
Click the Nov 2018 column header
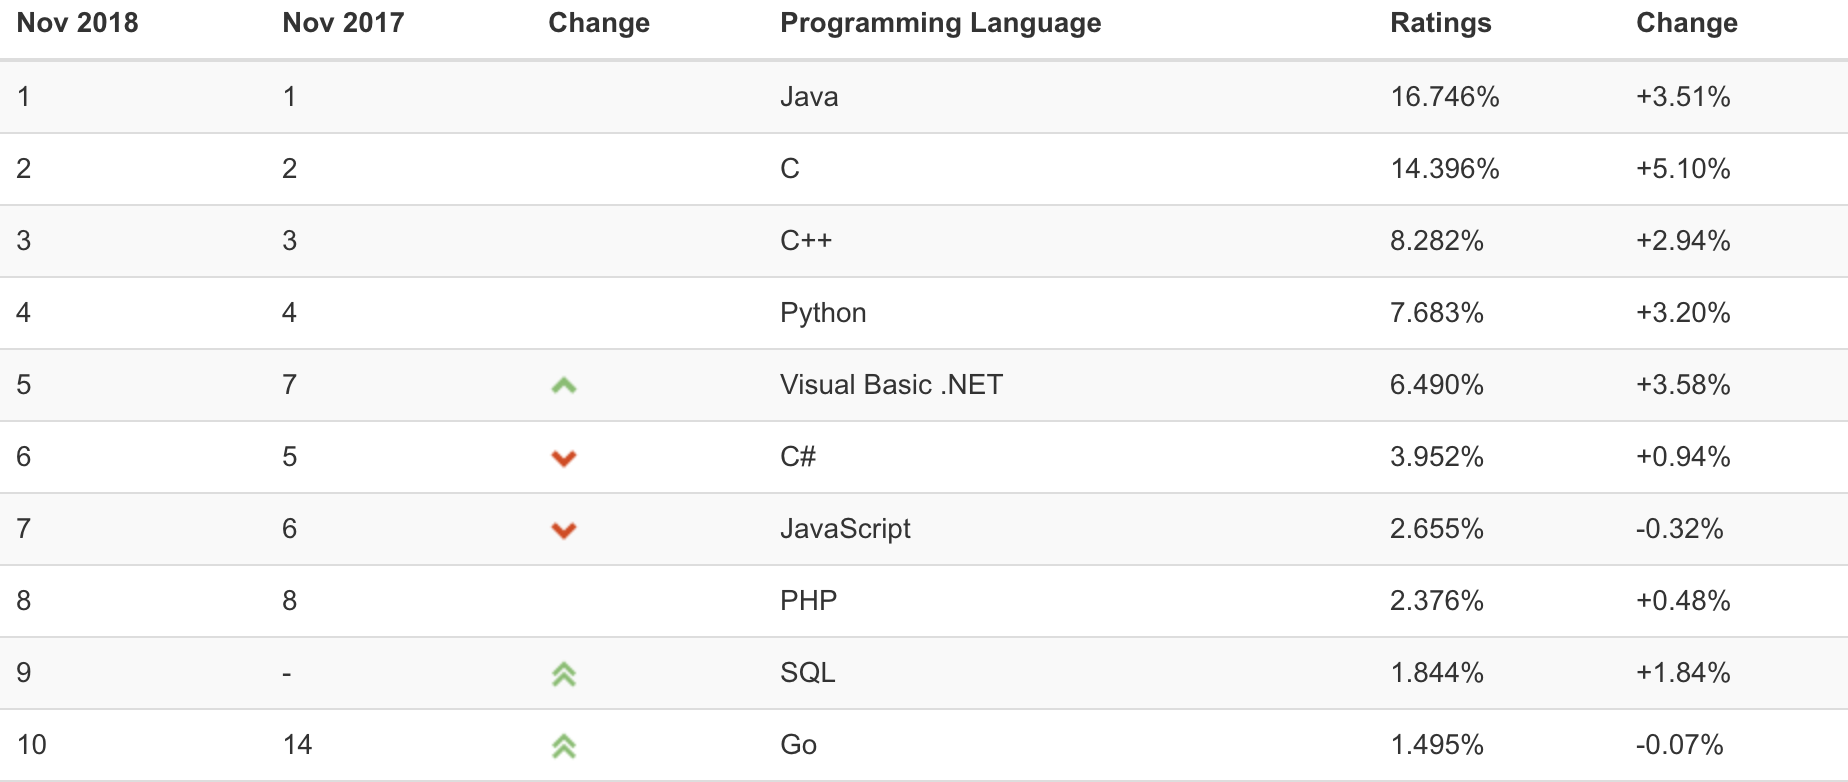77,23
